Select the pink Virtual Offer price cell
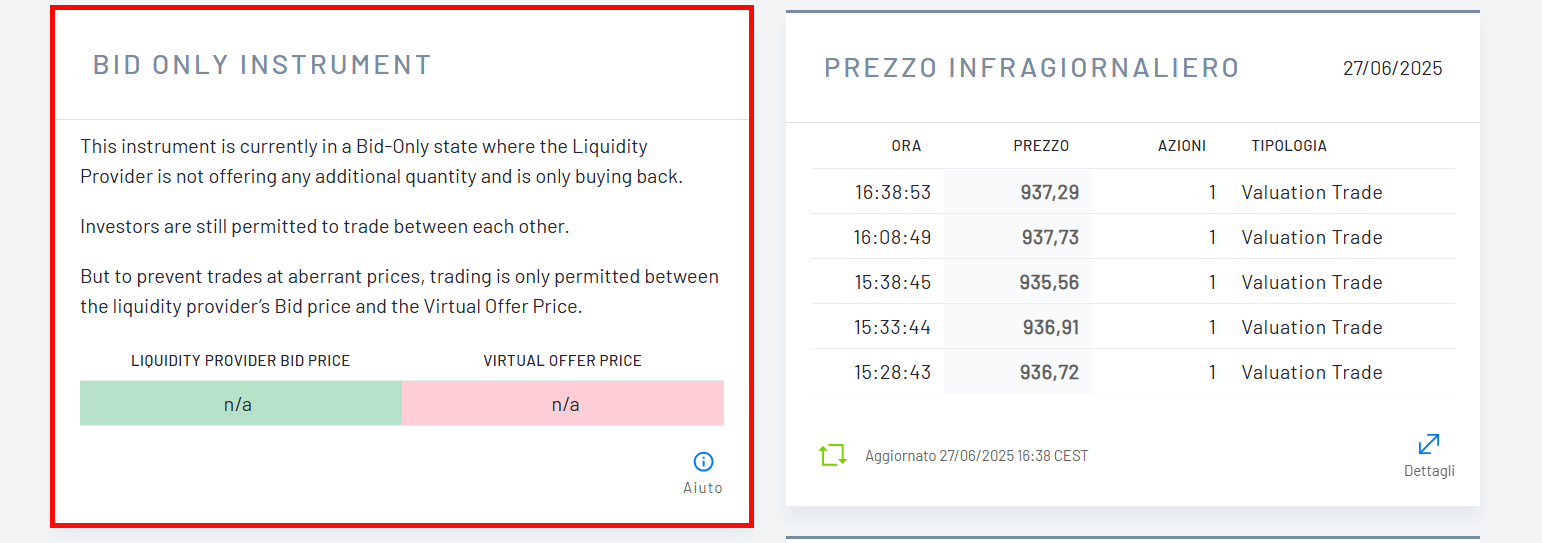The height and width of the screenshot is (543, 1542). tap(563, 403)
